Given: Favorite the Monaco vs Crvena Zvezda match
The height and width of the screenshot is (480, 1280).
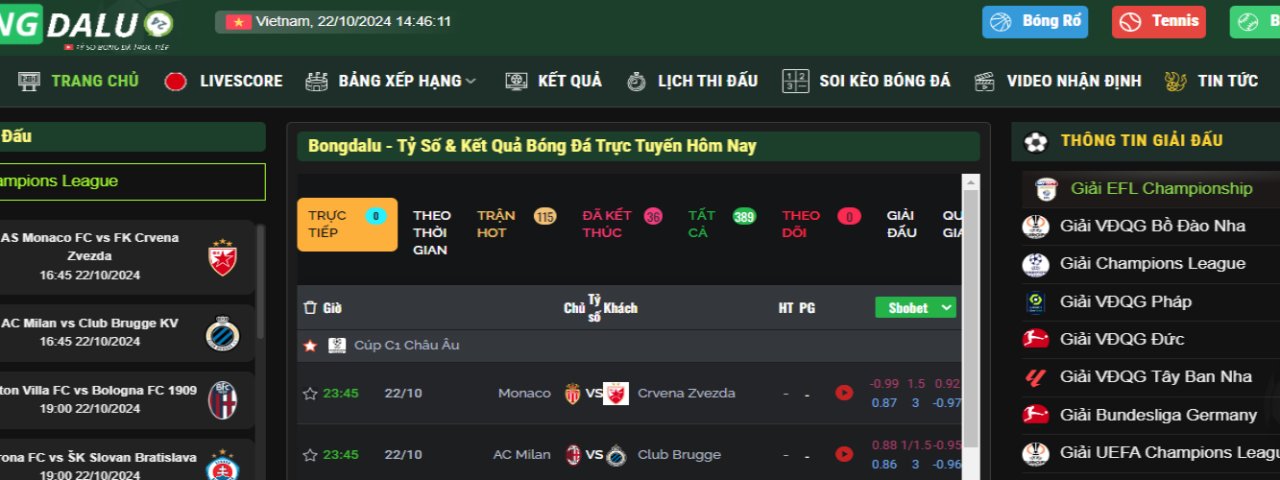Looking at the screenshot, I should 310,393.
